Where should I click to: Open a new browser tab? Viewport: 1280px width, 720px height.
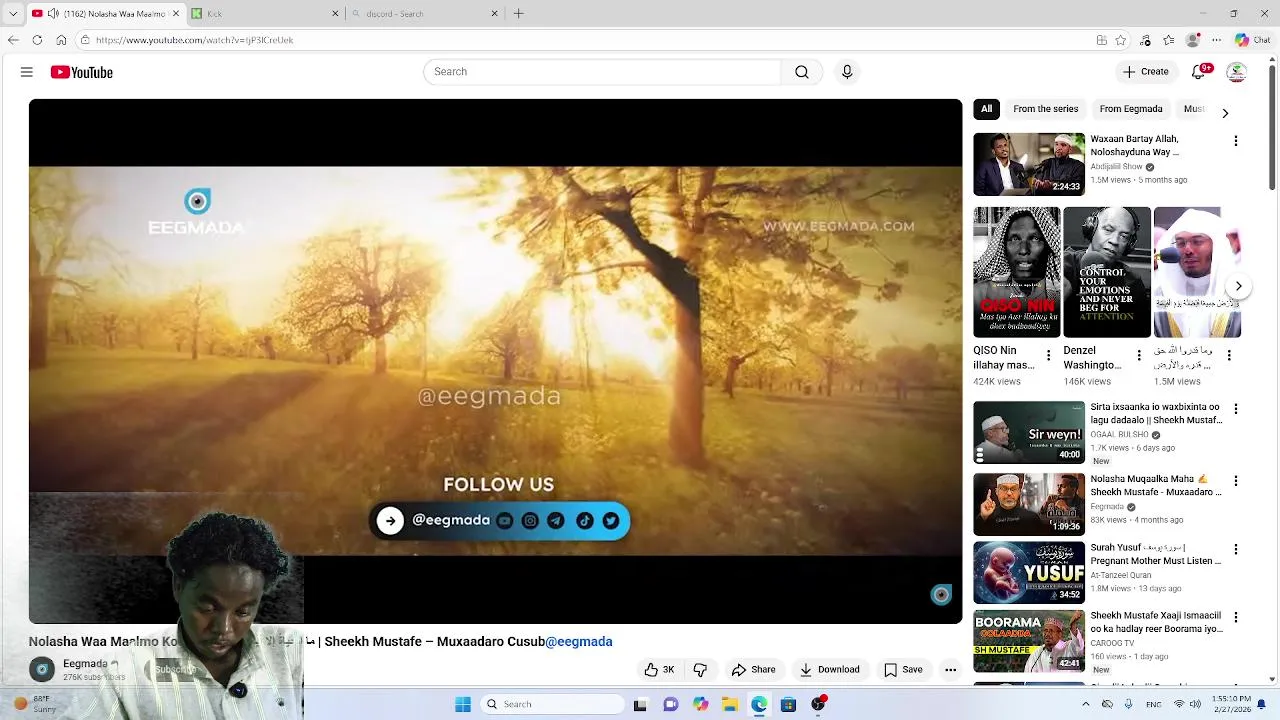tap(518, 14)
